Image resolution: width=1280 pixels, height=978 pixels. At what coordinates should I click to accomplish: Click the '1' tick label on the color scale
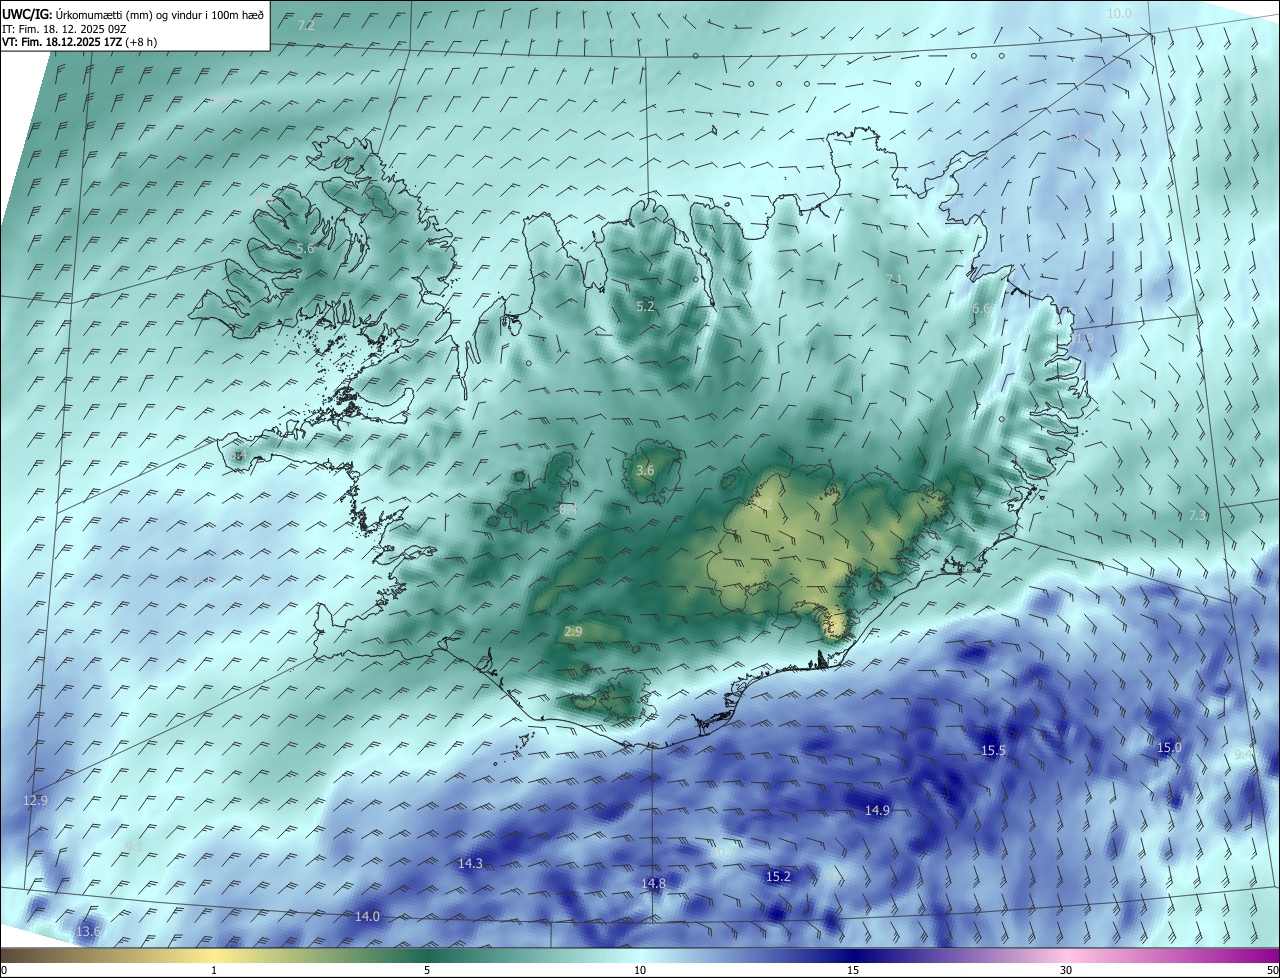tap(214, 970)
